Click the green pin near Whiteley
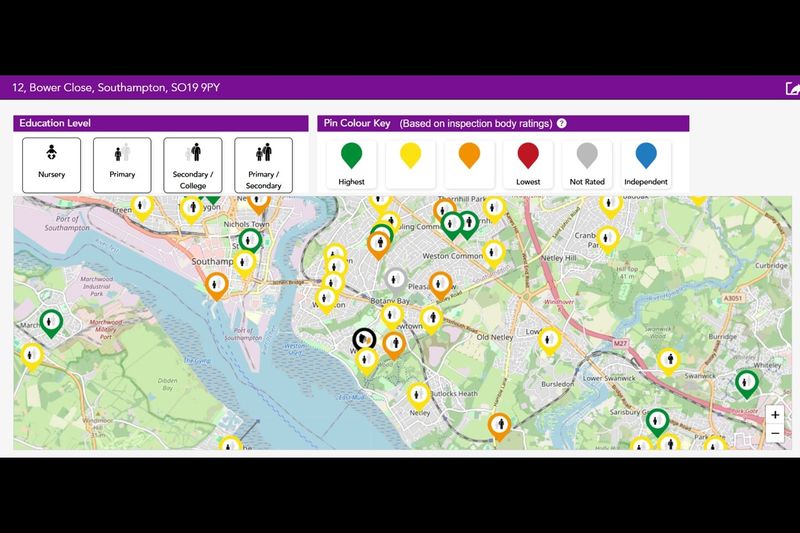 [x=746, y=381]
